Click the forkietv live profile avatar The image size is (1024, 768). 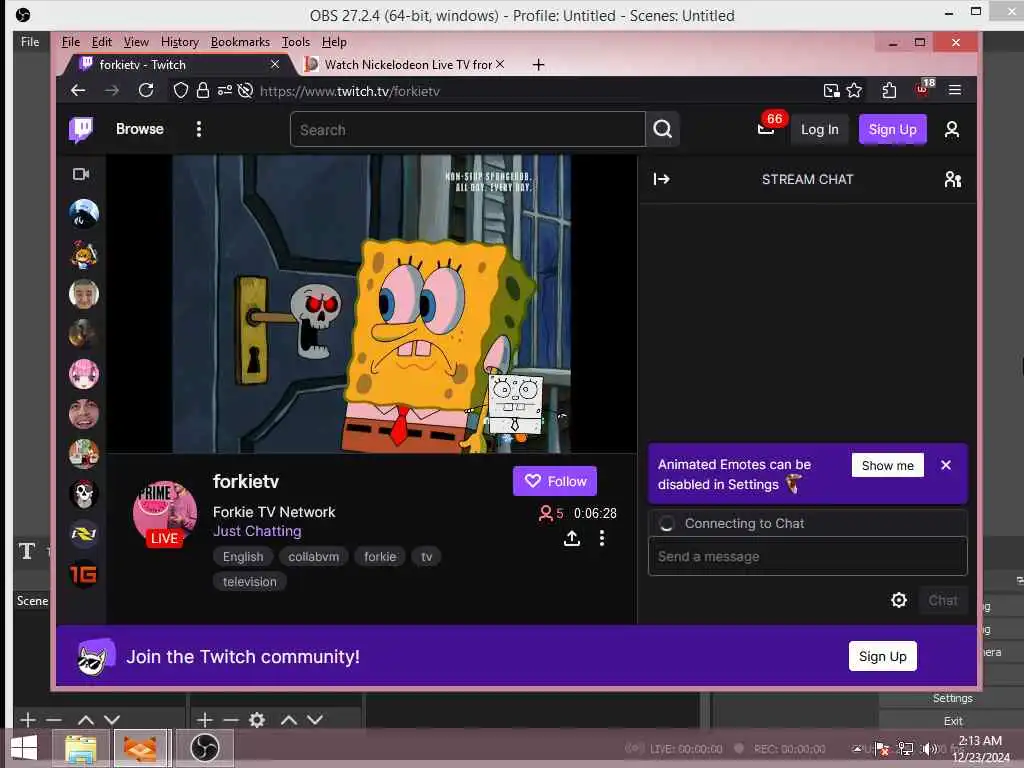(x=165, y=513)
